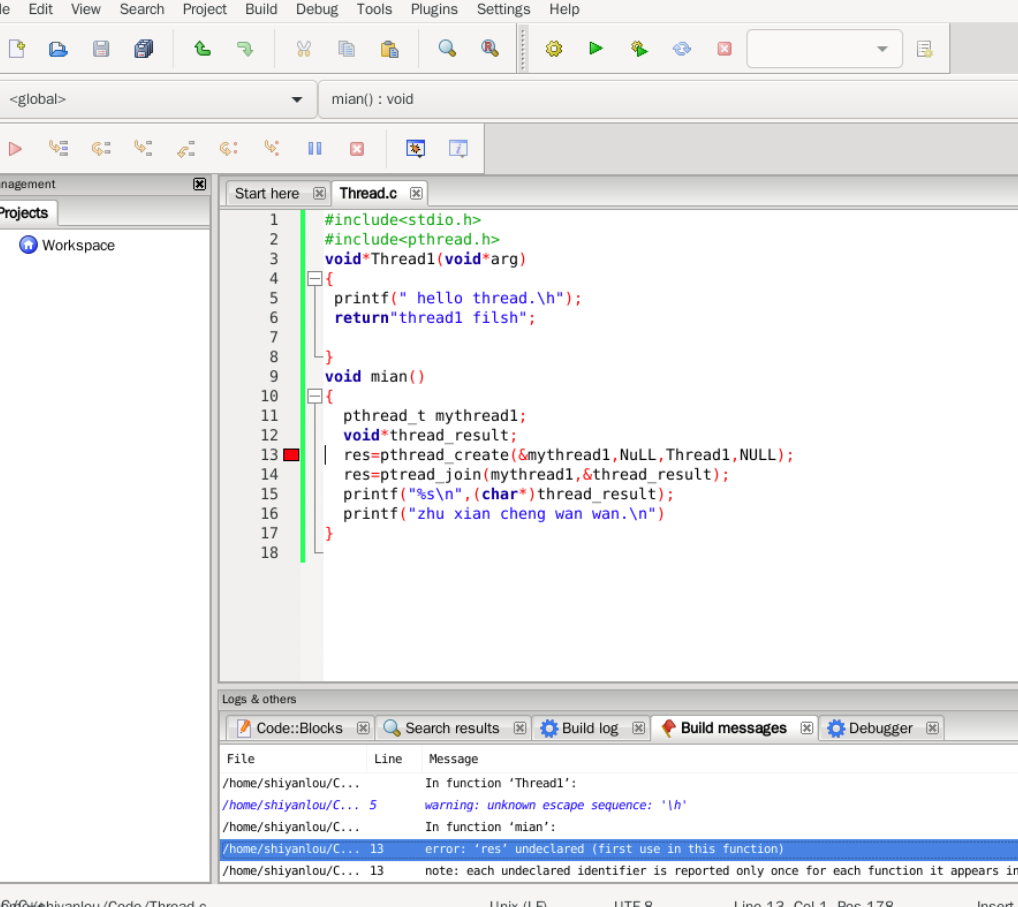Click the Find magnifier icon
The height and width of the screenshot is (907, 1018).
pyautogui.click(x=447, y=48)
